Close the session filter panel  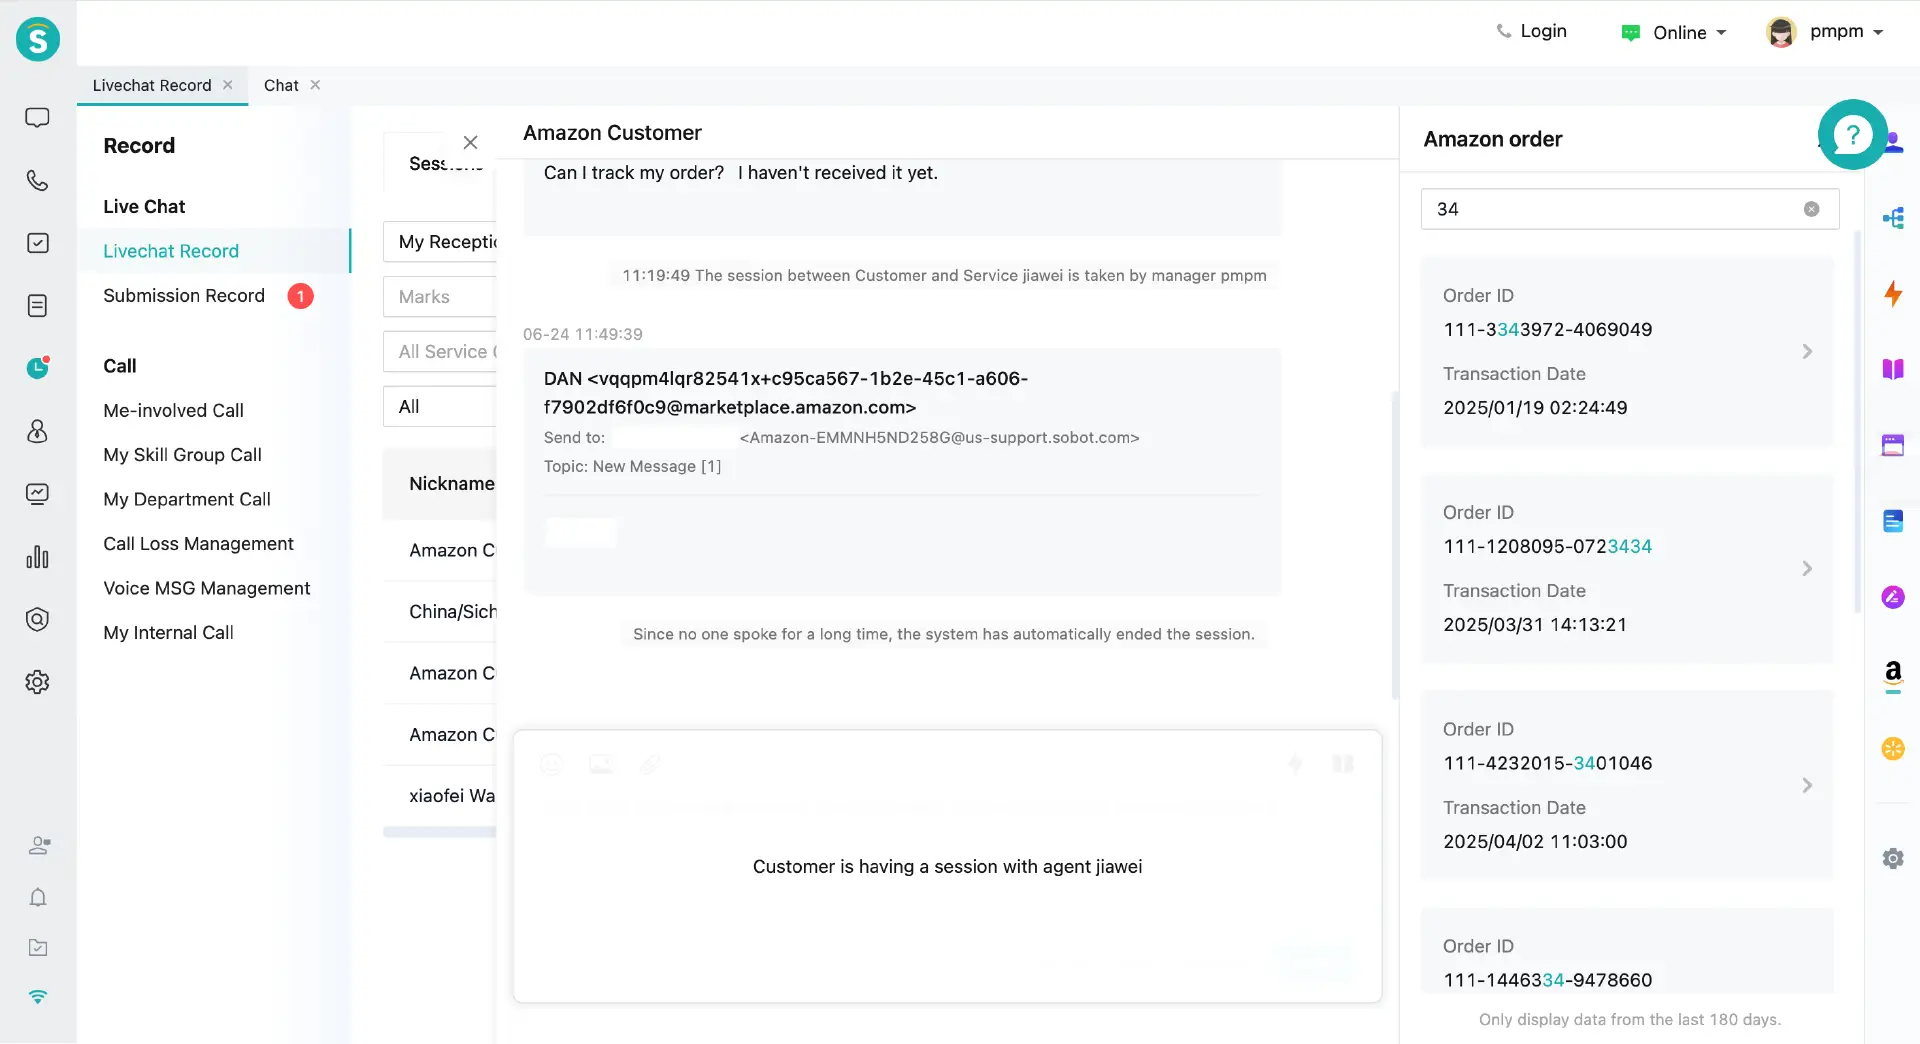point(470,142)
